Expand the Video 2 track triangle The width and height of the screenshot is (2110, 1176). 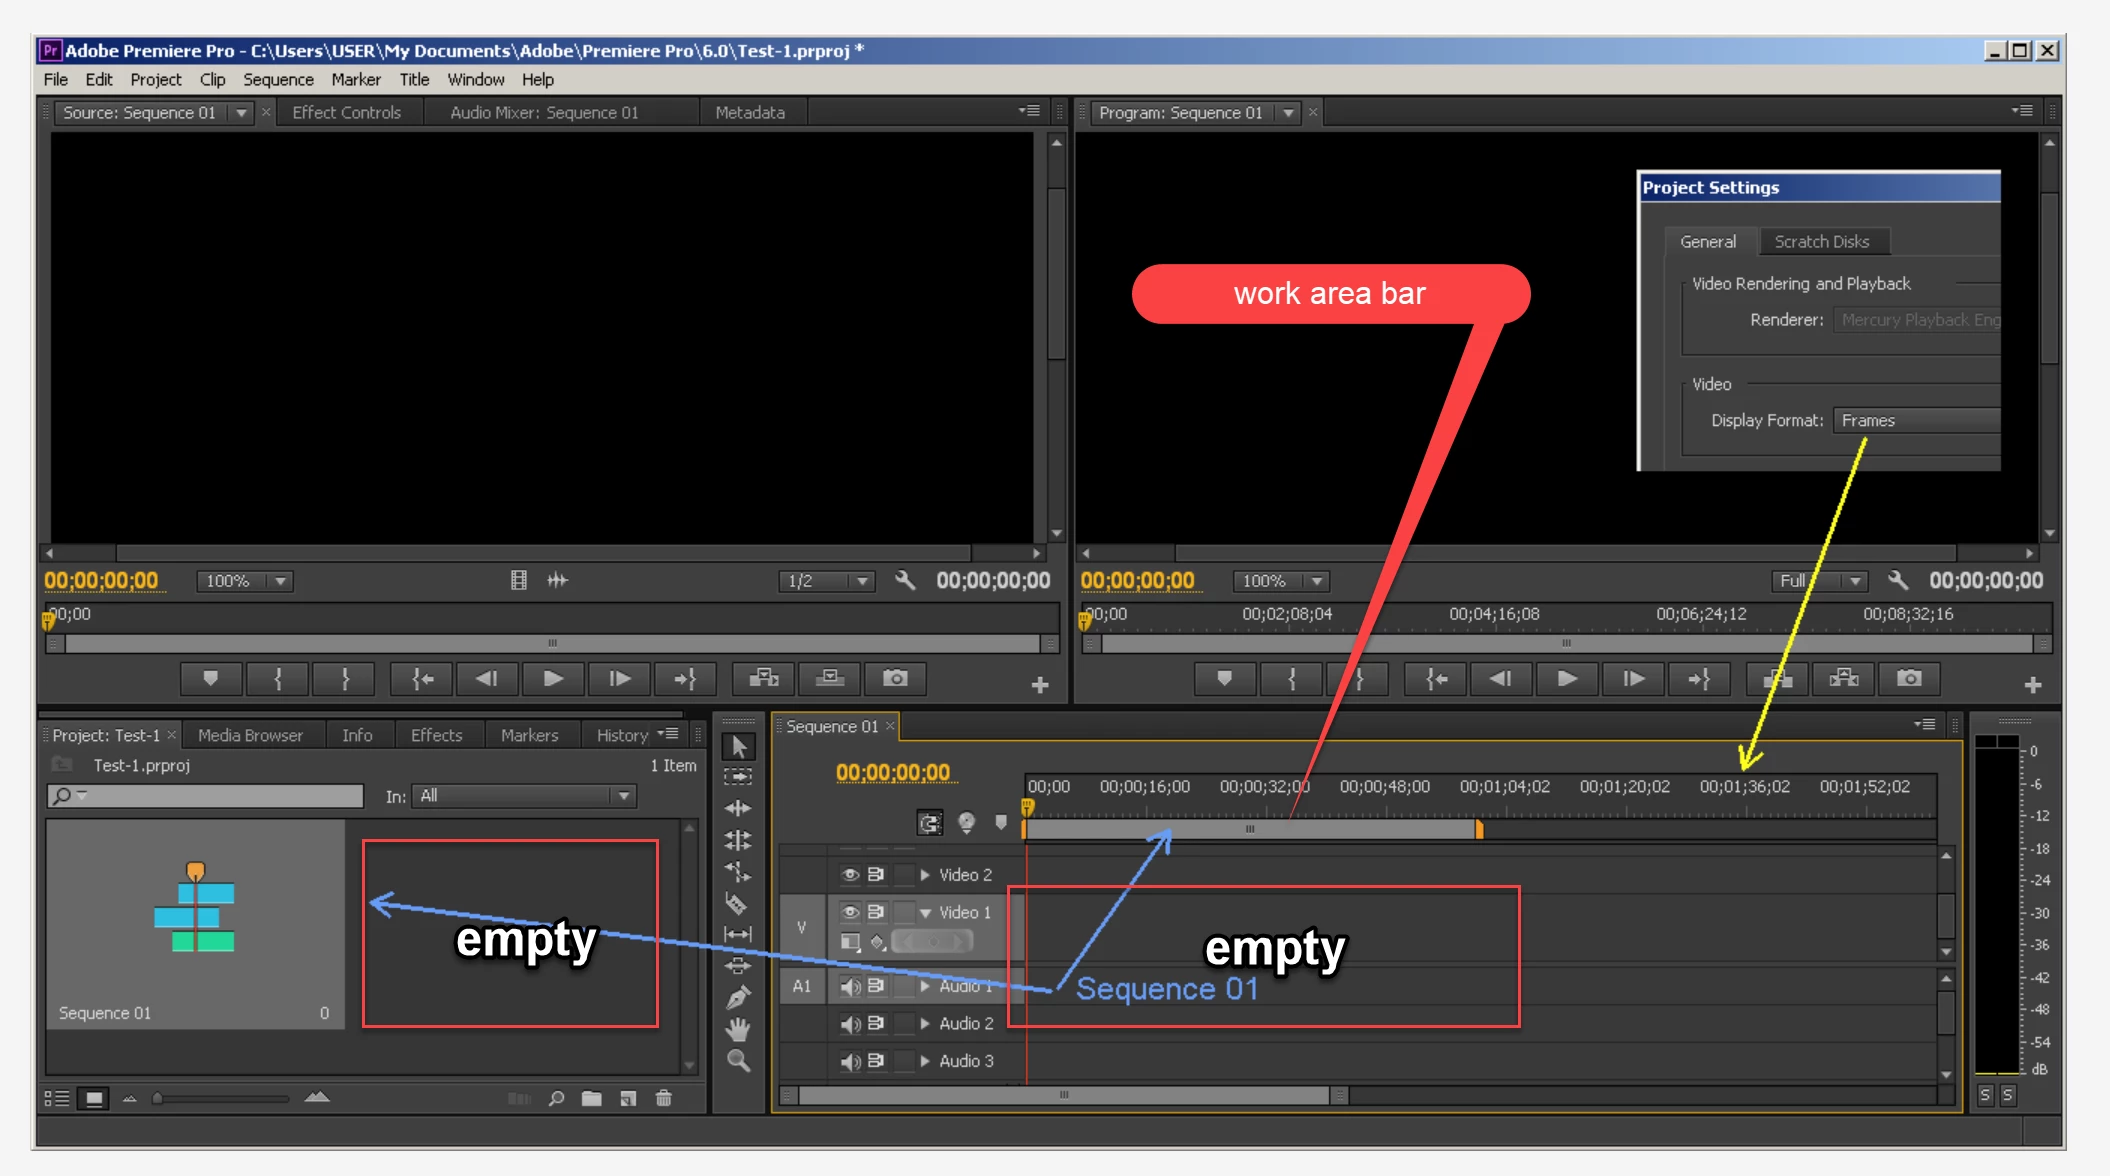pyautogui.click(x=925, y=875)
